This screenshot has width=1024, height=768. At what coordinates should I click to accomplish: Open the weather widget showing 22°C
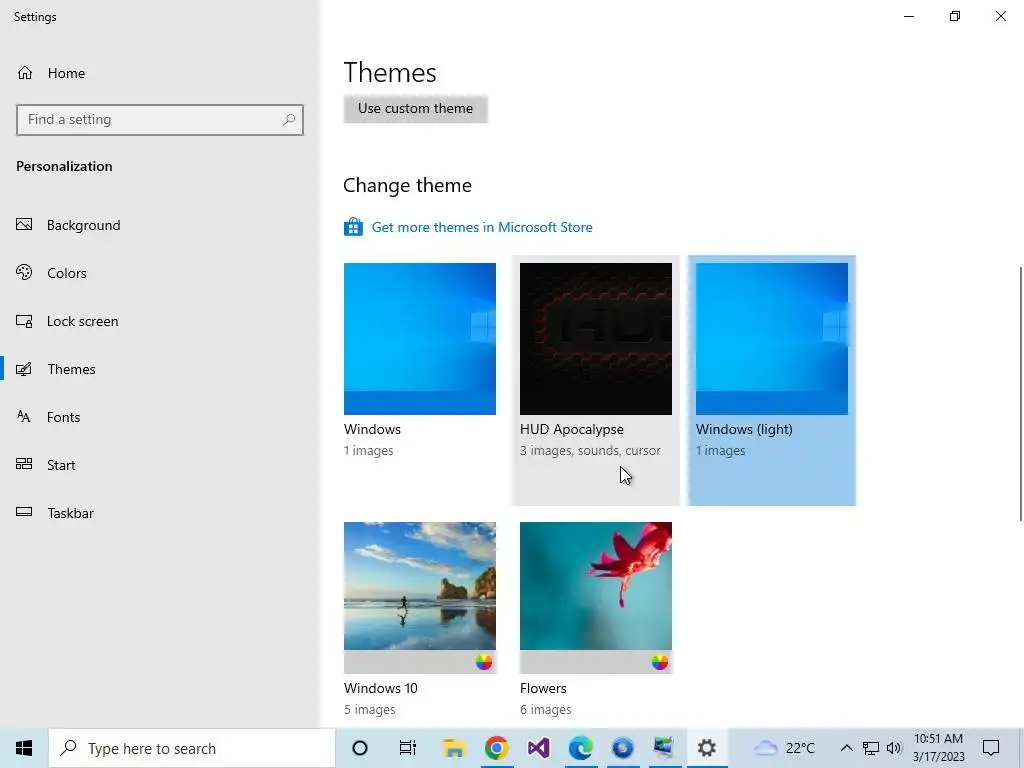[x=784, y=748]
